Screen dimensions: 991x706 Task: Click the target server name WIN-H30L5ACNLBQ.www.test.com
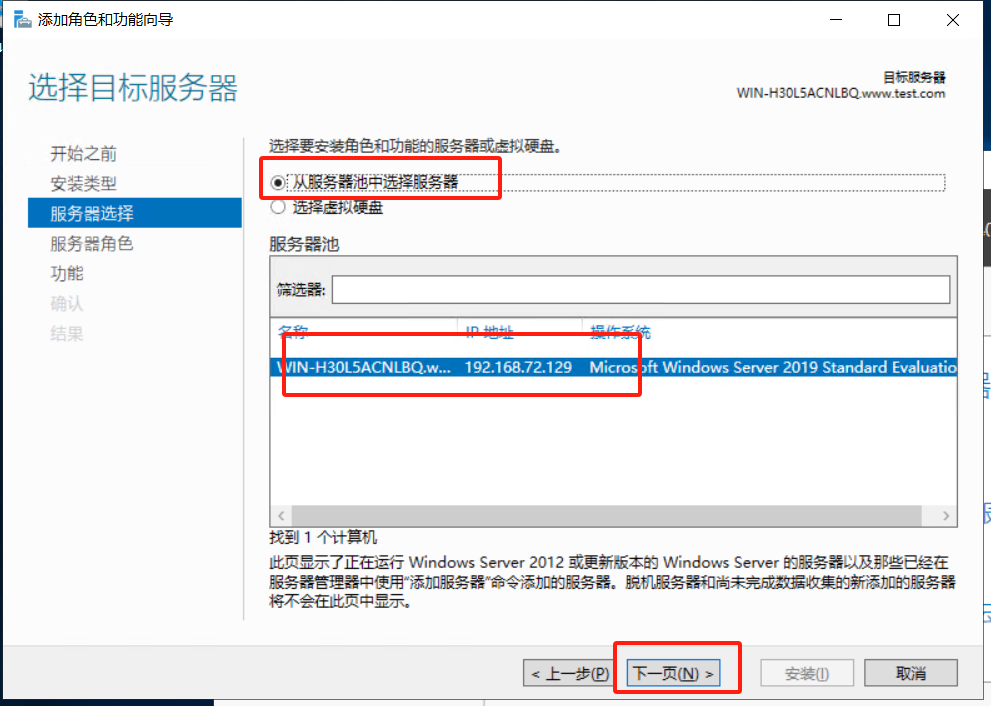coord(841,94)
